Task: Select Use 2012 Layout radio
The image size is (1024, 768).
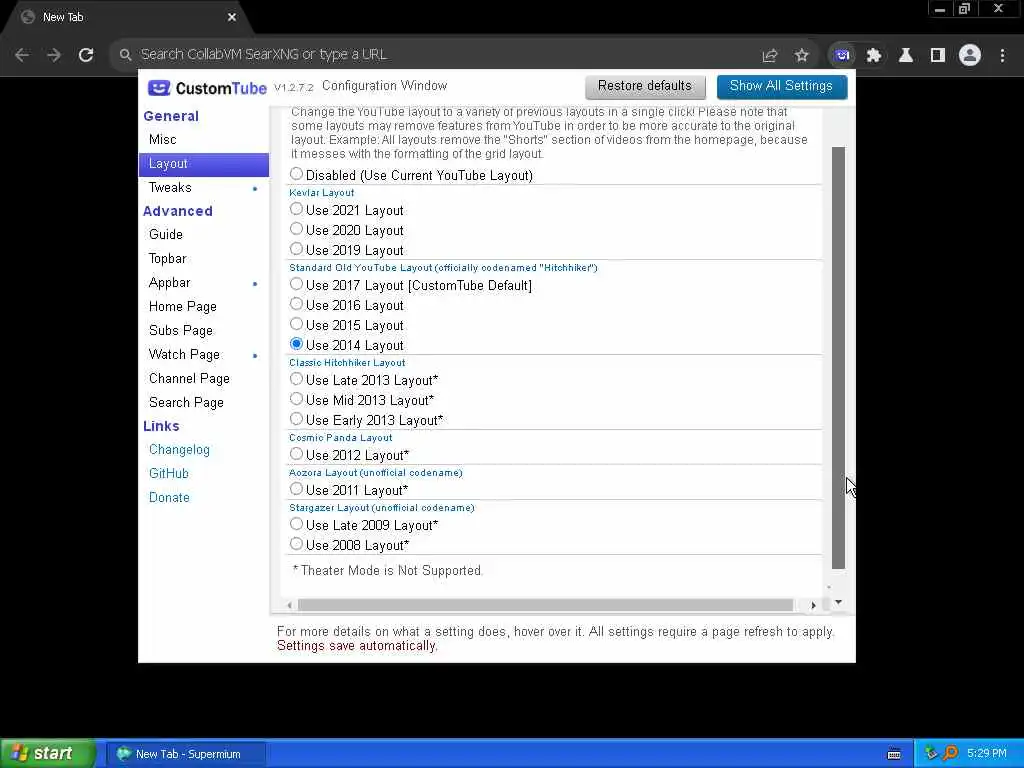Action: (x=296, y=454)
